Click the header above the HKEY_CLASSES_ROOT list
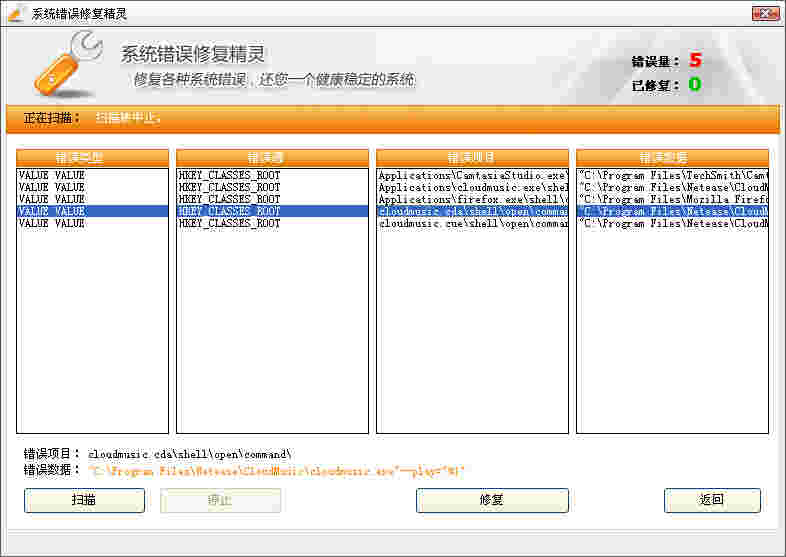 click(x=272, y=157)
